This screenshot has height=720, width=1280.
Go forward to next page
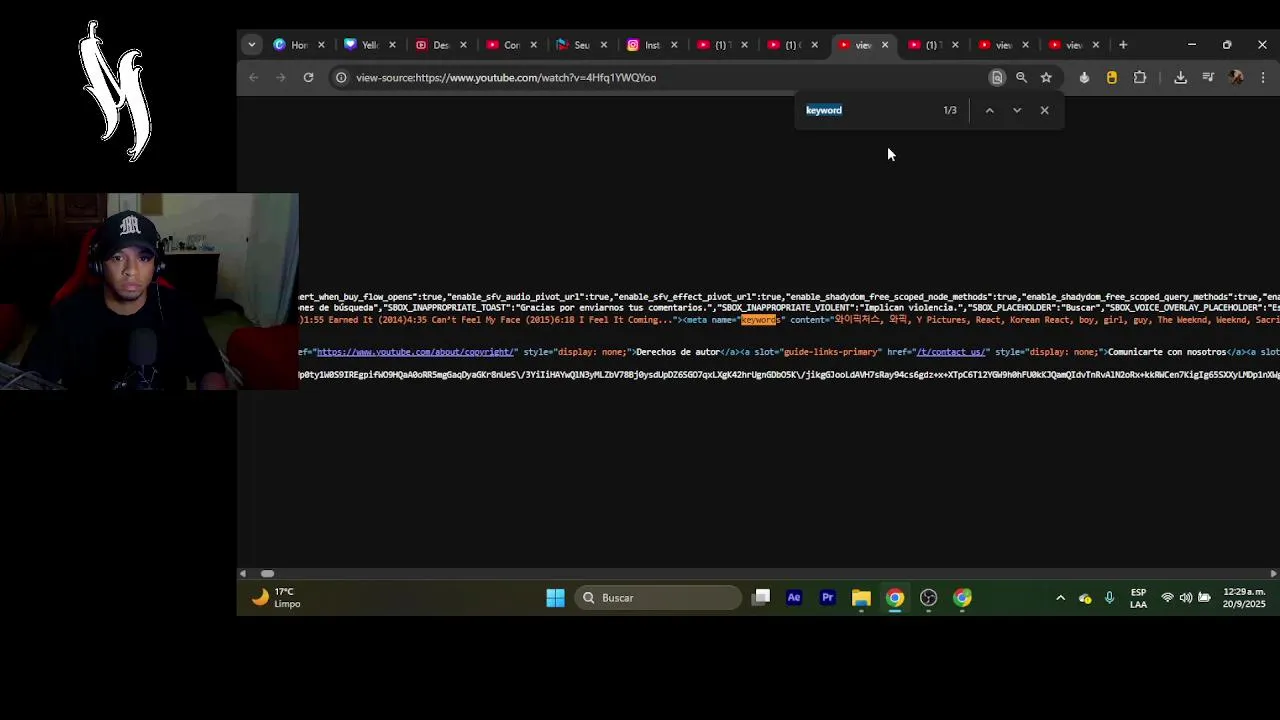[281, 77]
